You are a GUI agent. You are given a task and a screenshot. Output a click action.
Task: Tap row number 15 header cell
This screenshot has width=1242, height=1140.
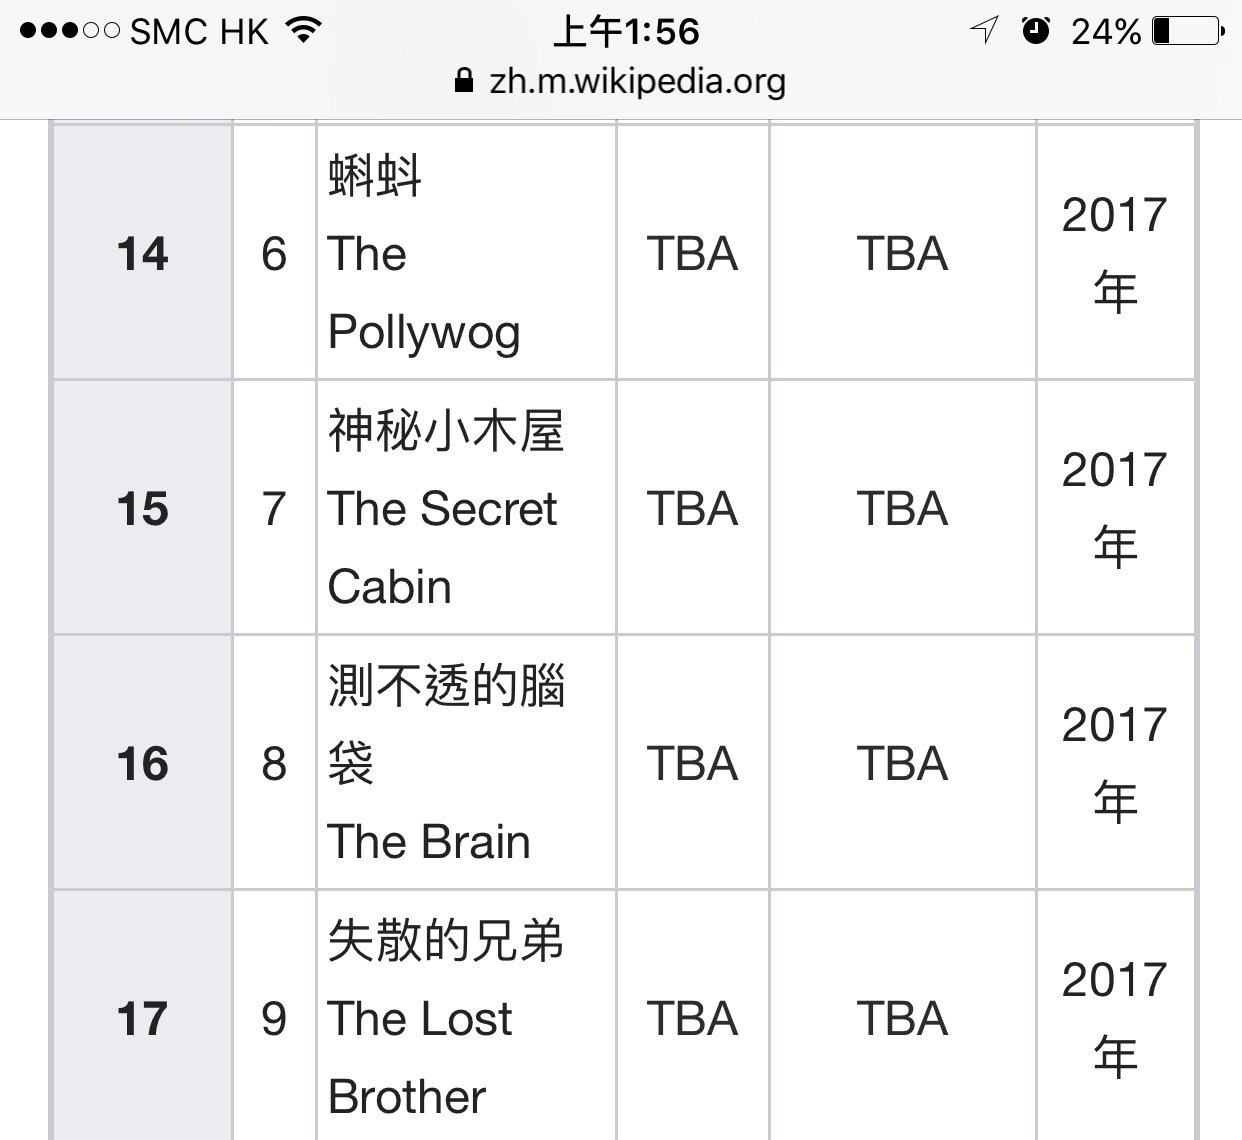142,508
